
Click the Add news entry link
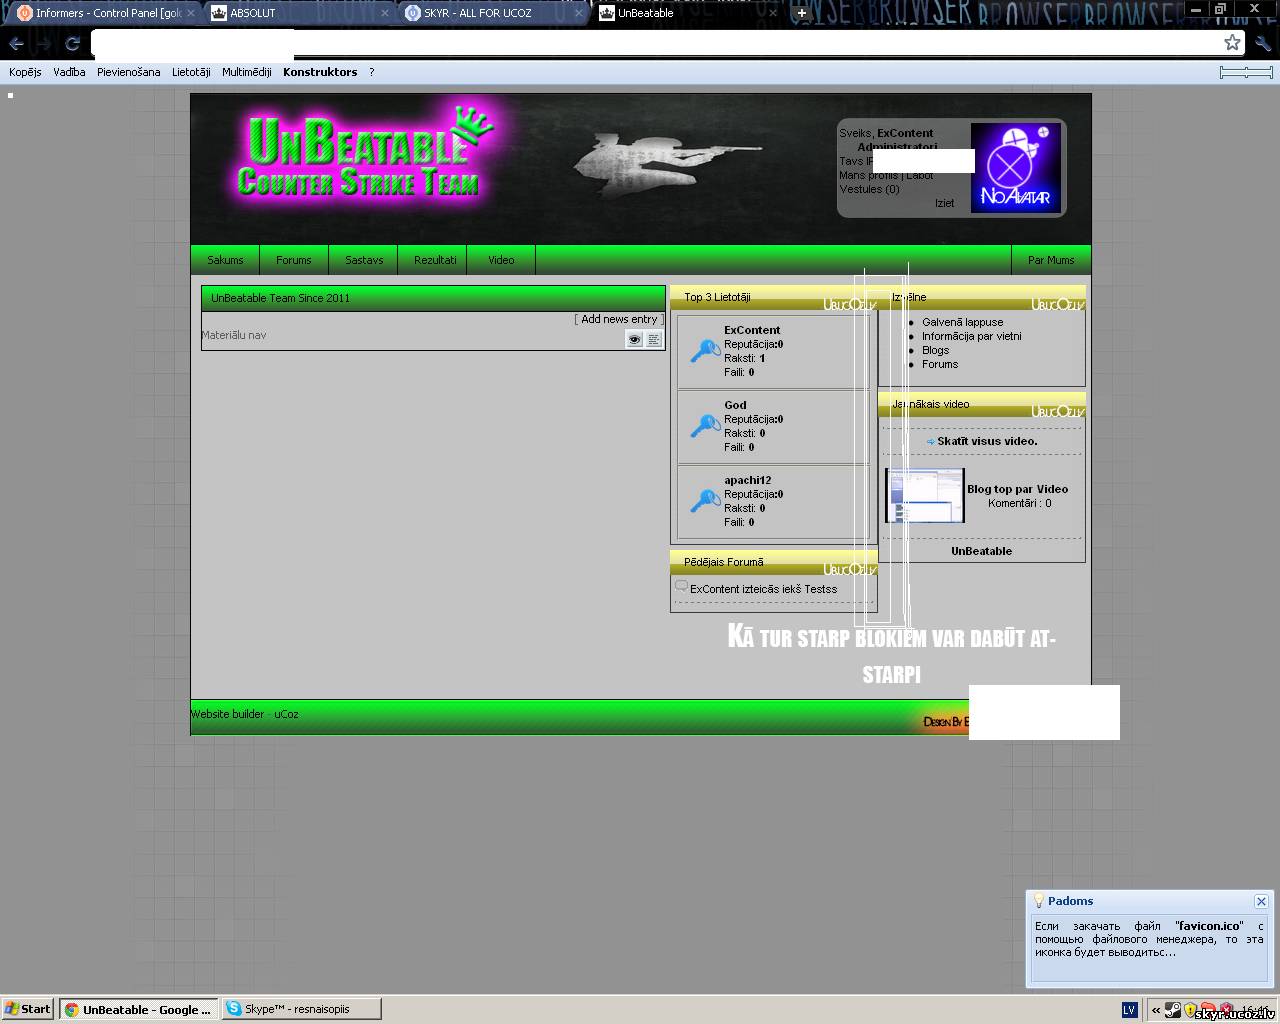click(x=619, y=319)
